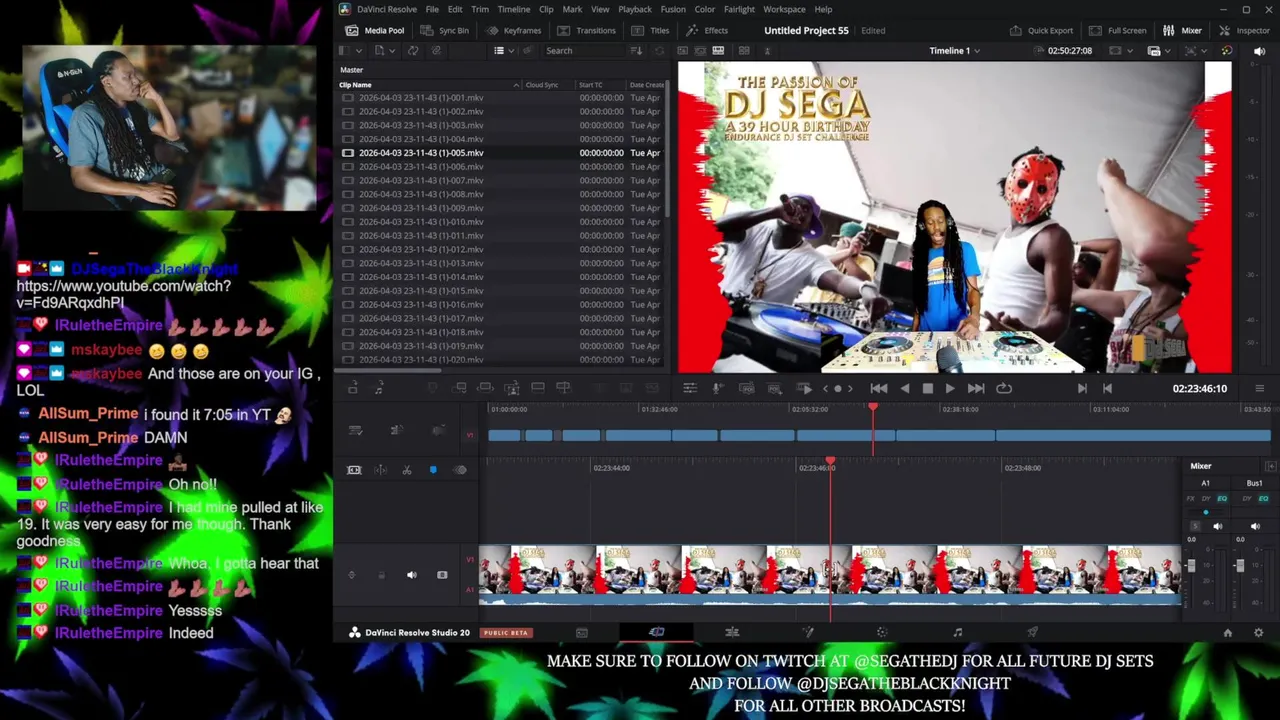
Task: Switch to the Fusion page
Action: (x=808, y=632)
